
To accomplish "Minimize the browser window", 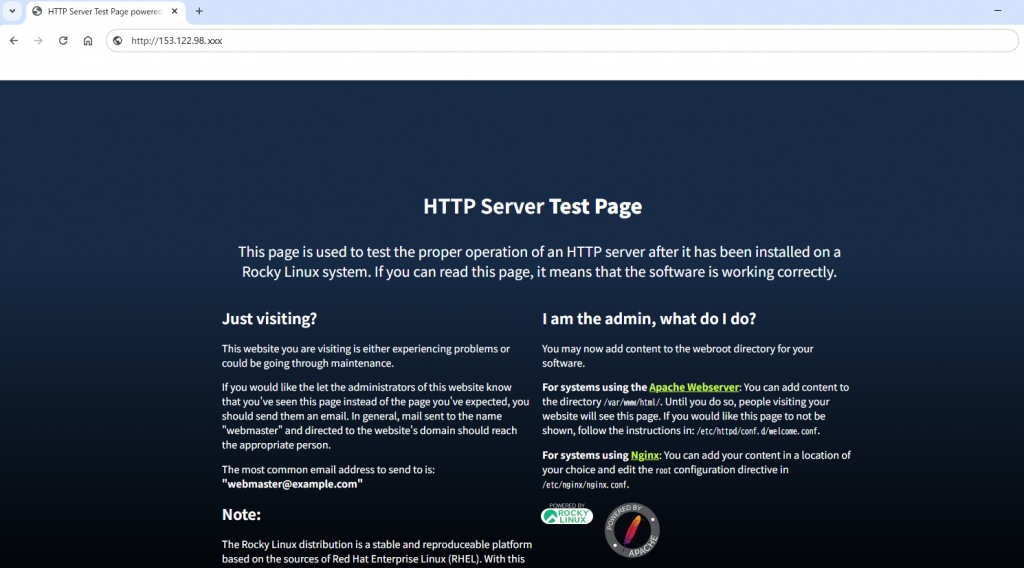I will coord(997,10).
